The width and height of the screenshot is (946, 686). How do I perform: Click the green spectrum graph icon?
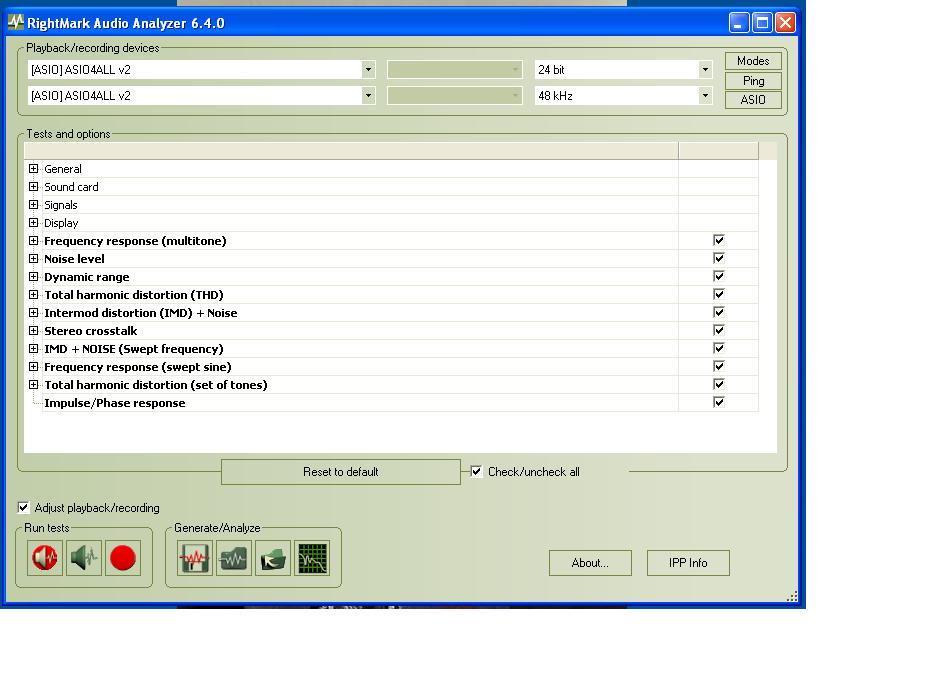[x=312, y=558]
